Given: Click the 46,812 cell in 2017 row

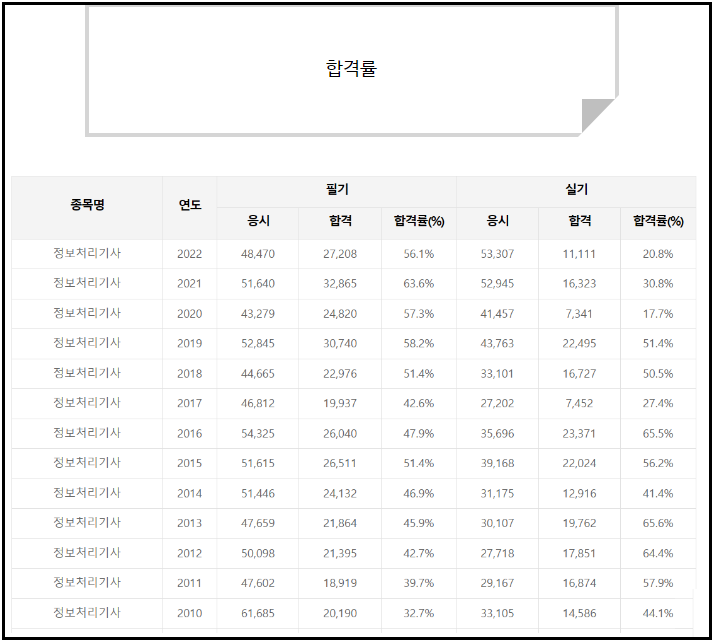Looking at the screenshot, I should click(x=258, y=403).
